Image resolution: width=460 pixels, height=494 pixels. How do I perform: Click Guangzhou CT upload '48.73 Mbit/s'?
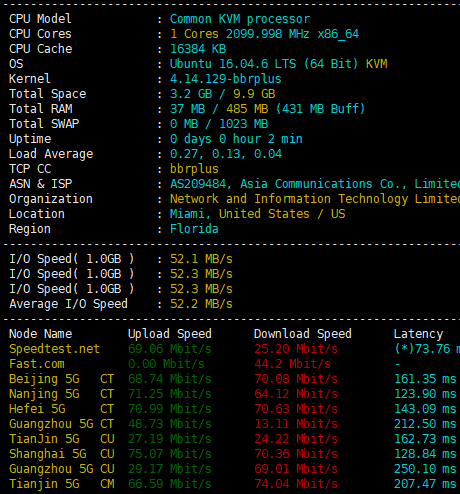(x=170, y=424)
